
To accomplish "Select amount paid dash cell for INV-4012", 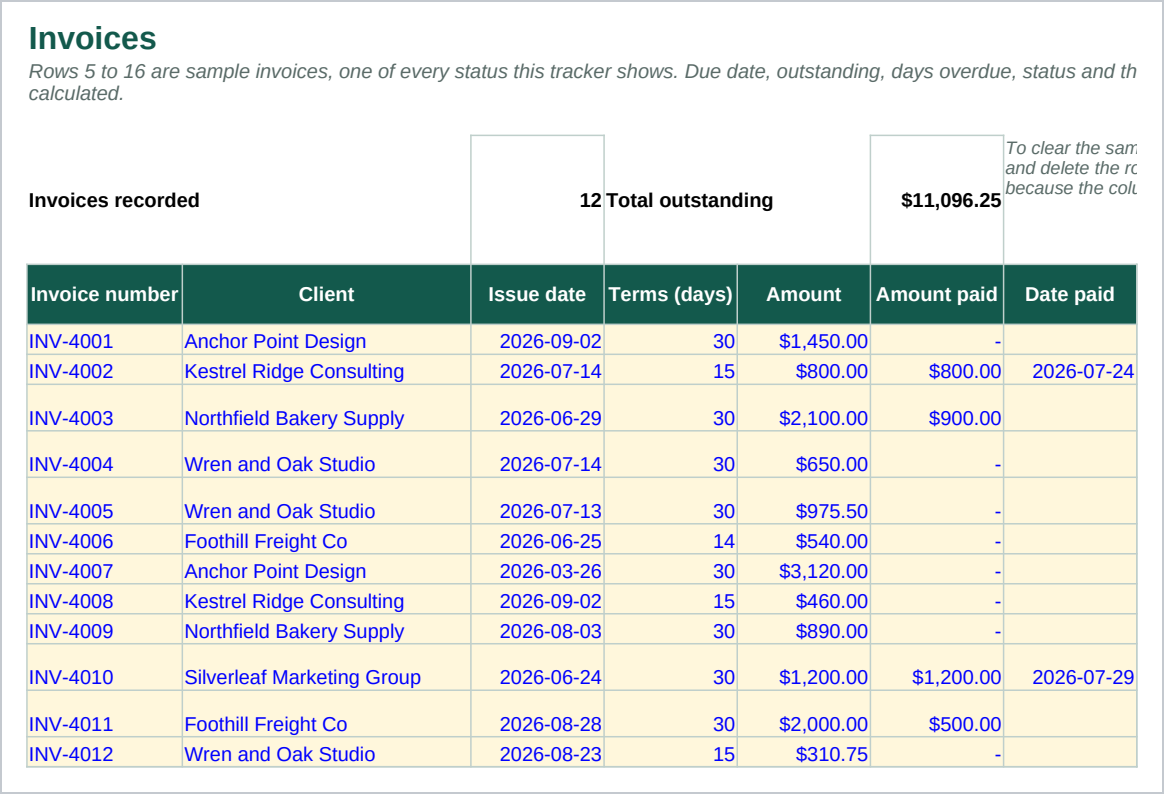I will coord(937,752).
